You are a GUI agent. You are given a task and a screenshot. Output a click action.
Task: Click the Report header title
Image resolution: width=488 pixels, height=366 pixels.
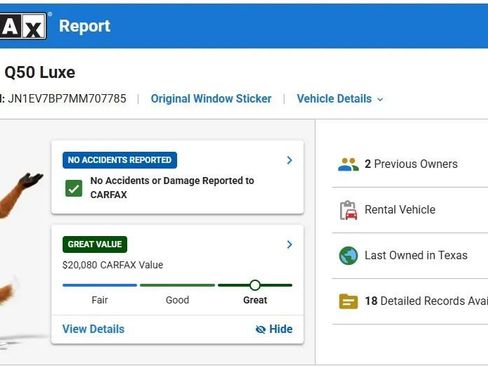coord(85,26)
